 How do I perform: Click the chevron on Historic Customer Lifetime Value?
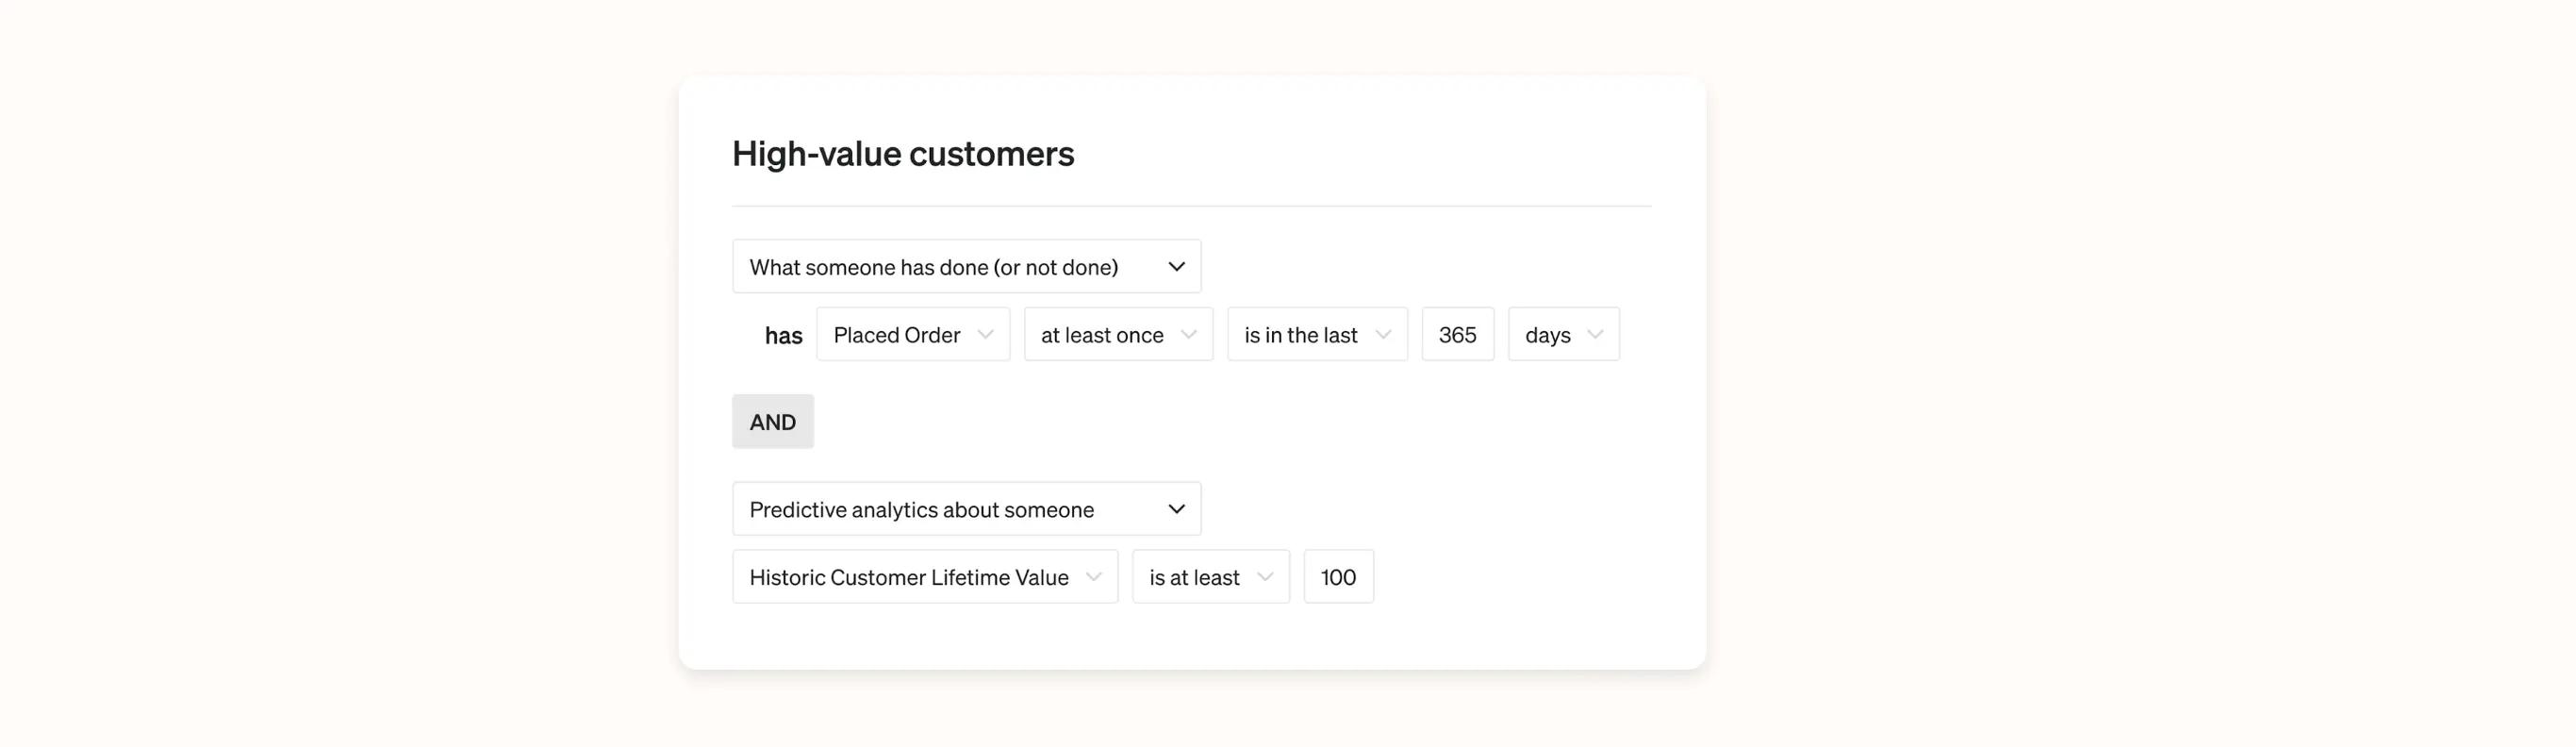(1095, 577)
